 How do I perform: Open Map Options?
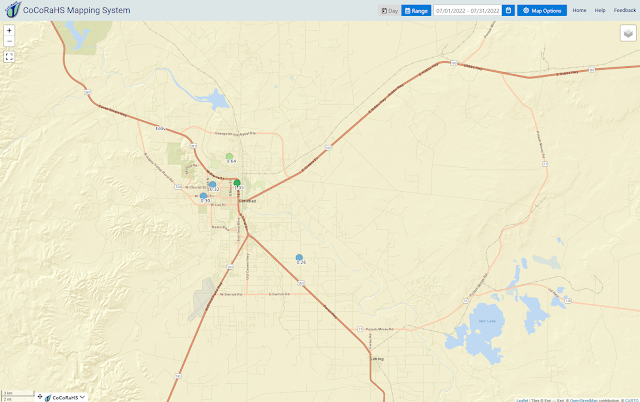click(542, 11)
